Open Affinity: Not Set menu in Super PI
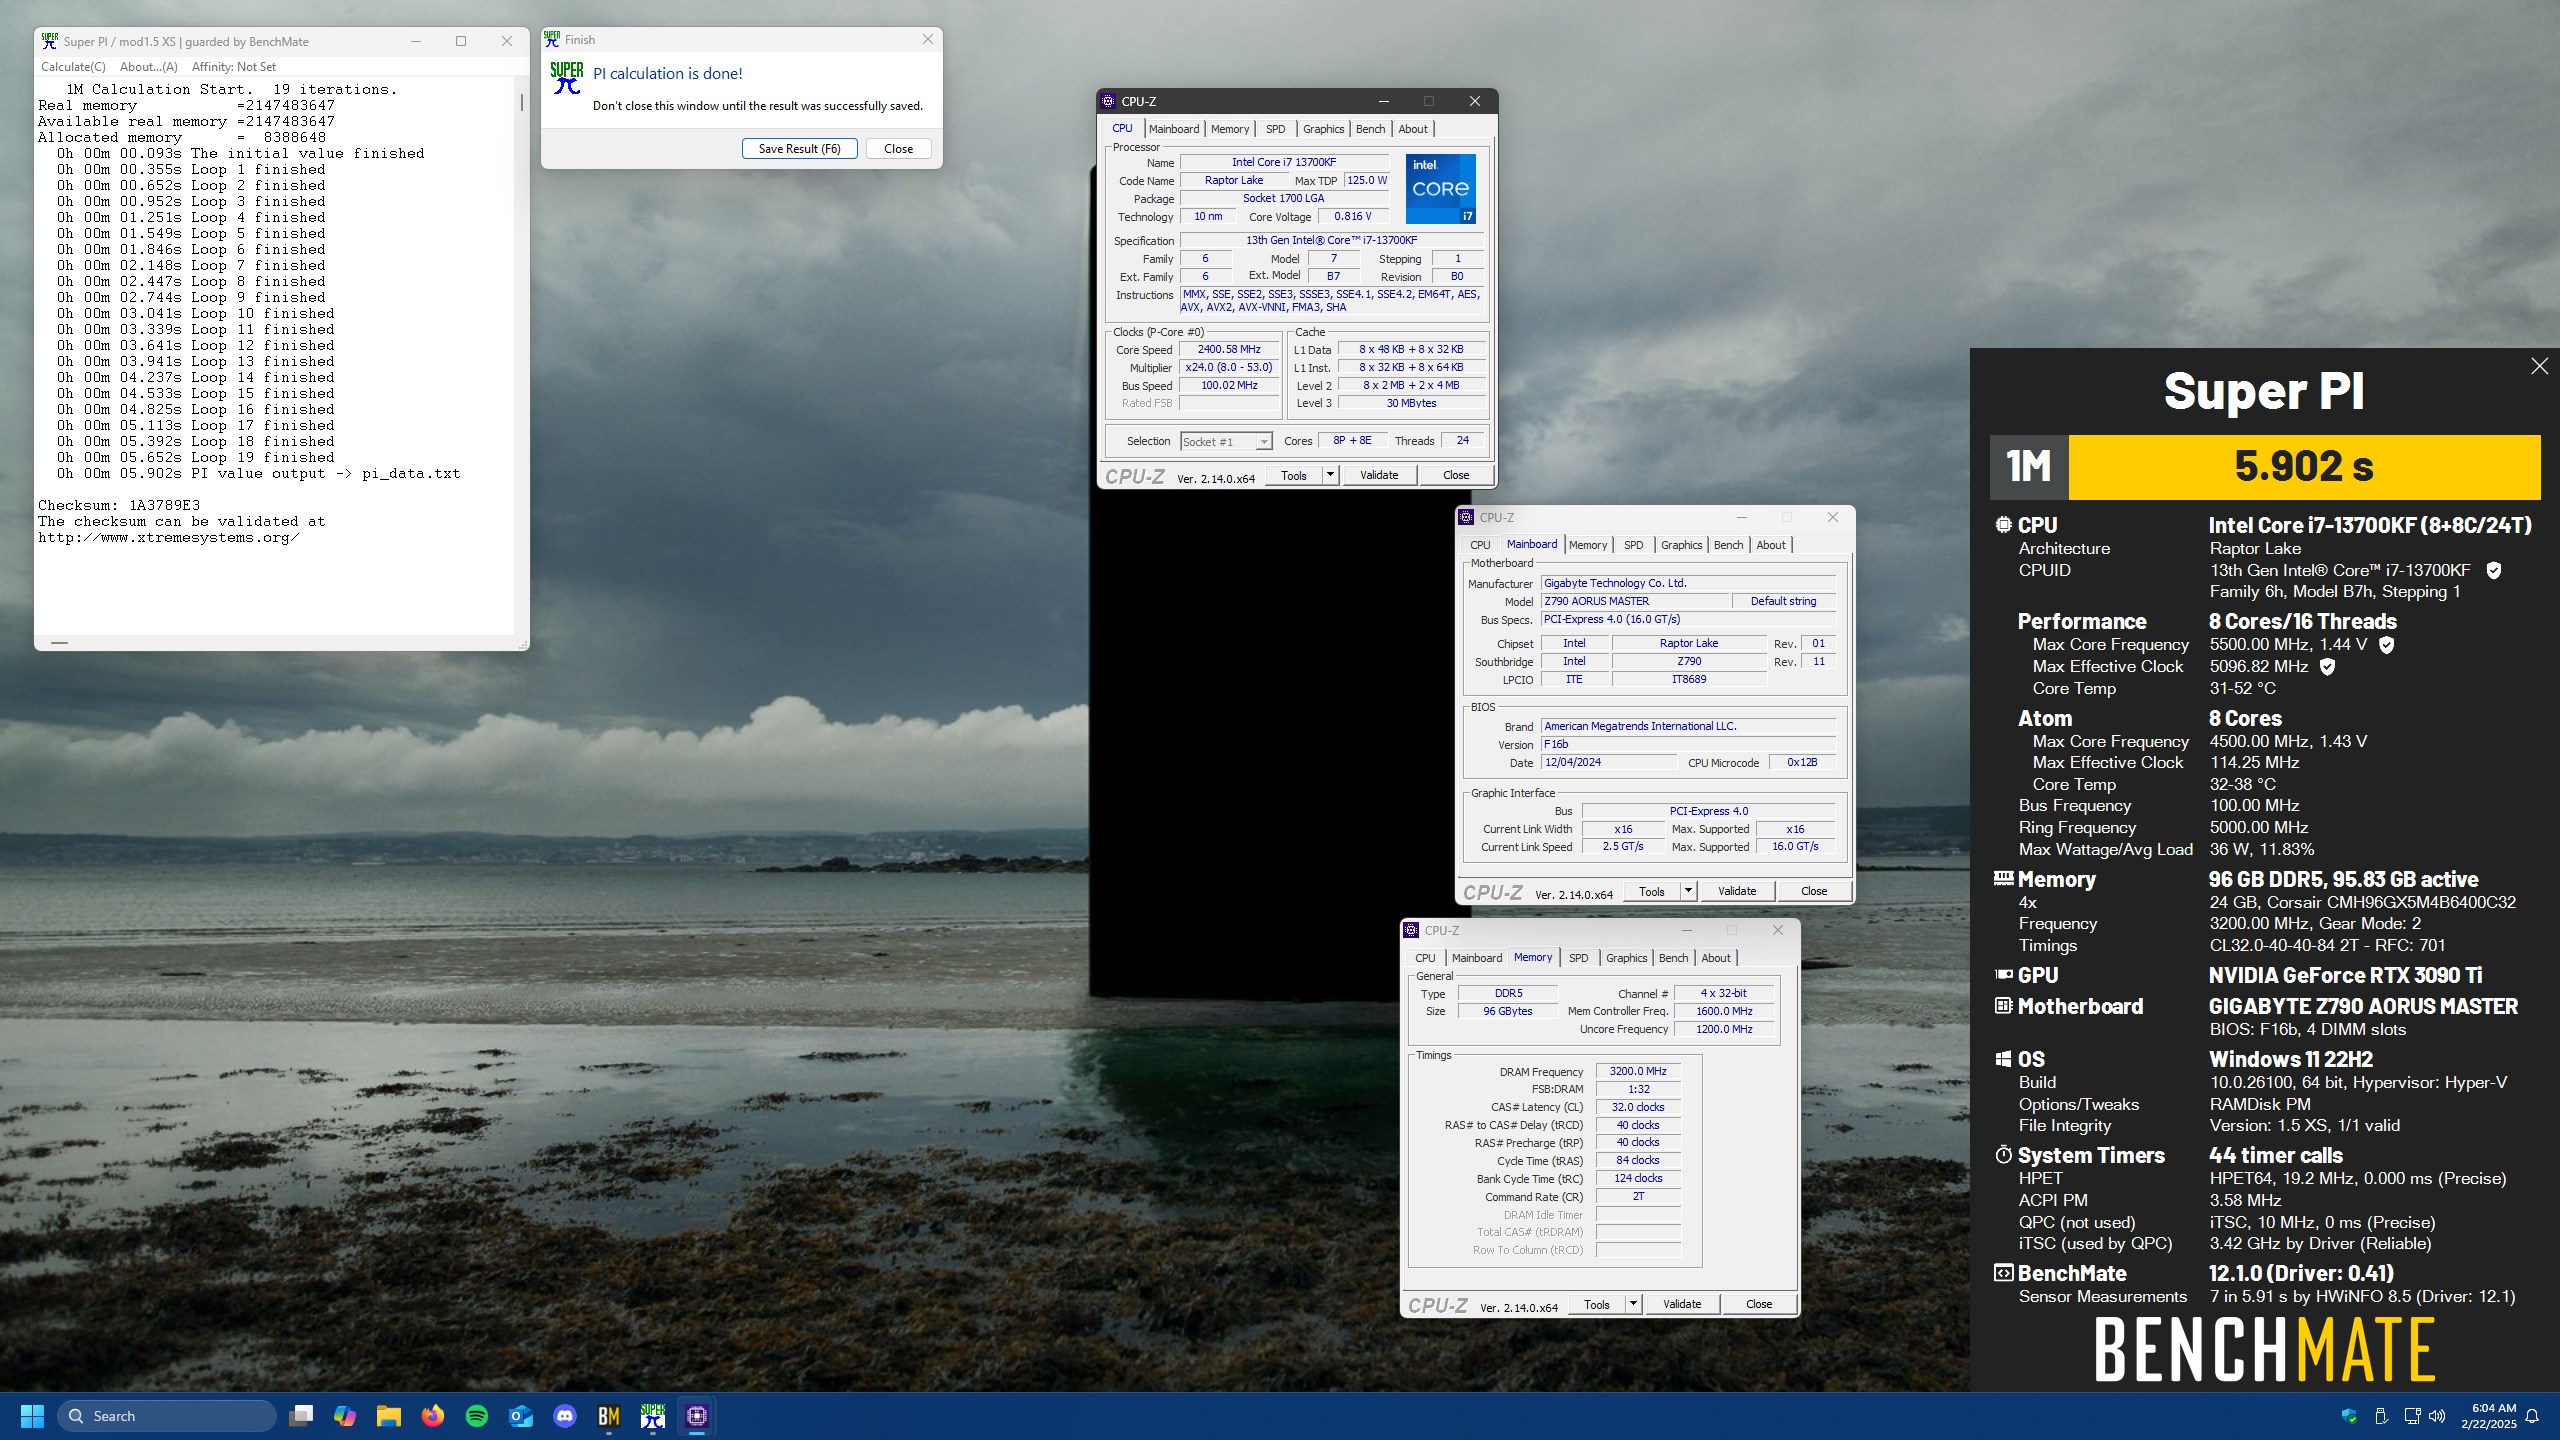 pyautogui.click(x=233, y=67)
